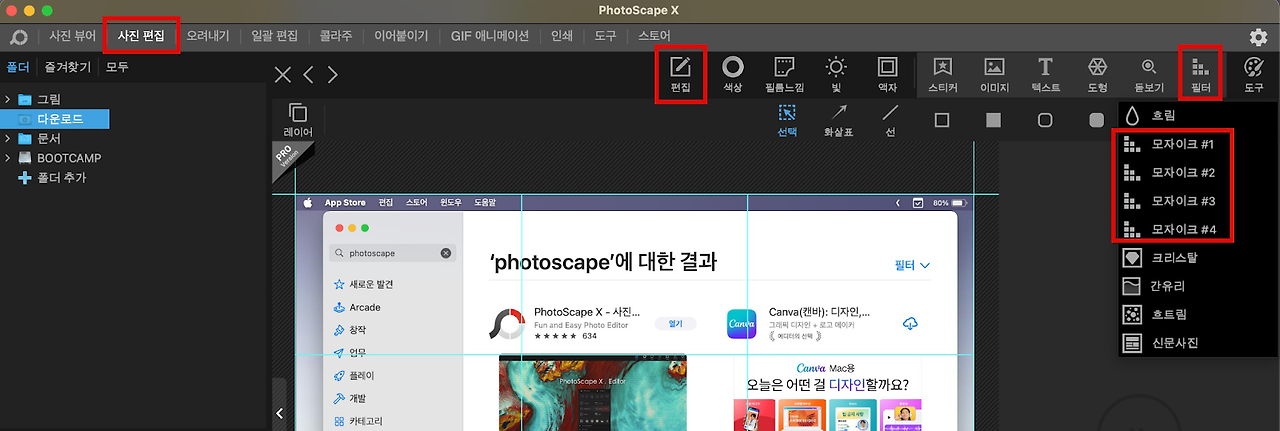Viewport: 1280px width, 431px height.
Task: Show the 폴더 folder list tab
Action: pyautogui.click(x=18, y=68)
